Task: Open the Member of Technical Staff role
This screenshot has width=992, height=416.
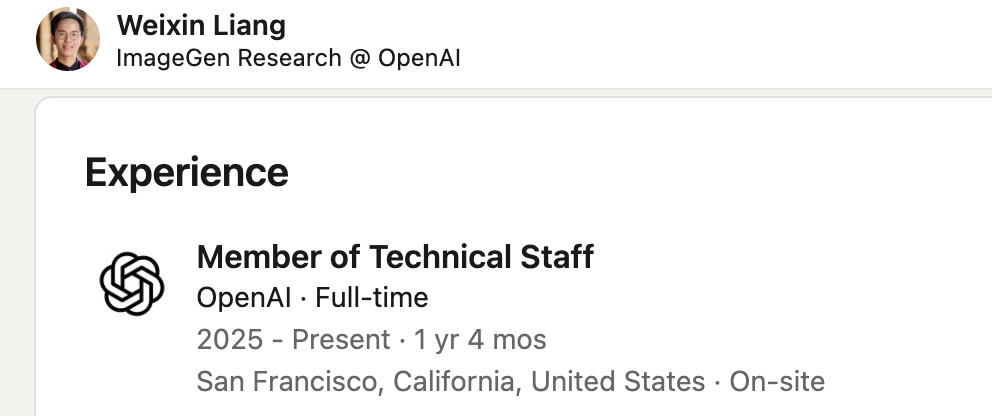Action: [395, 257]
